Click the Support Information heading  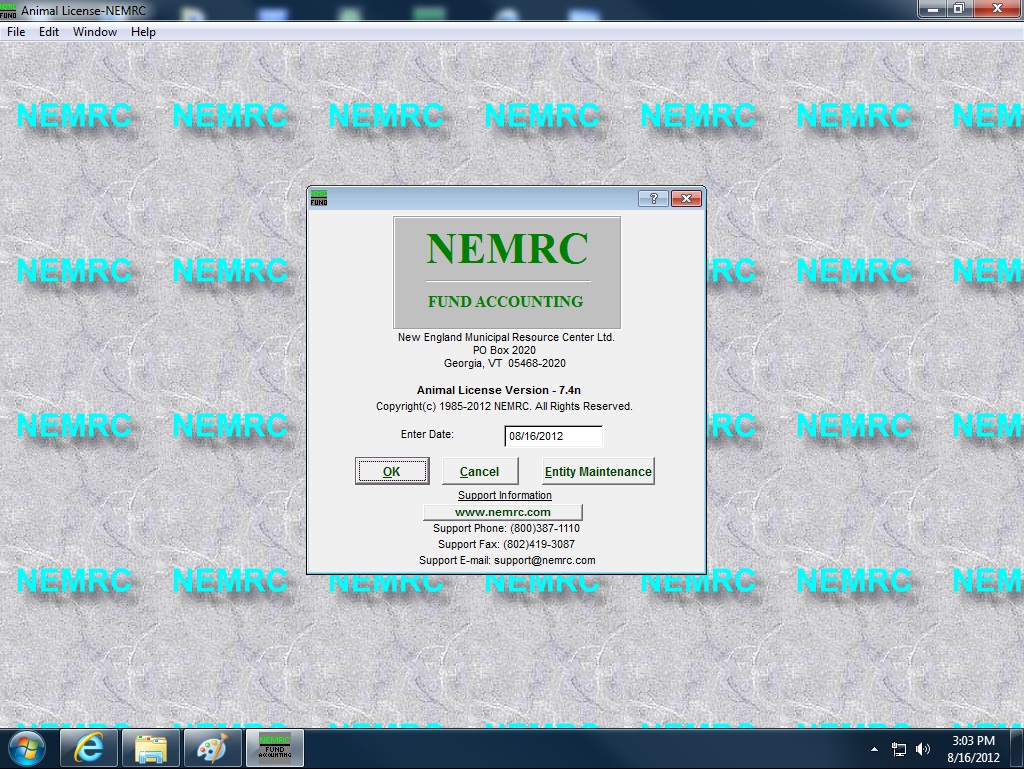click(505, 495)
